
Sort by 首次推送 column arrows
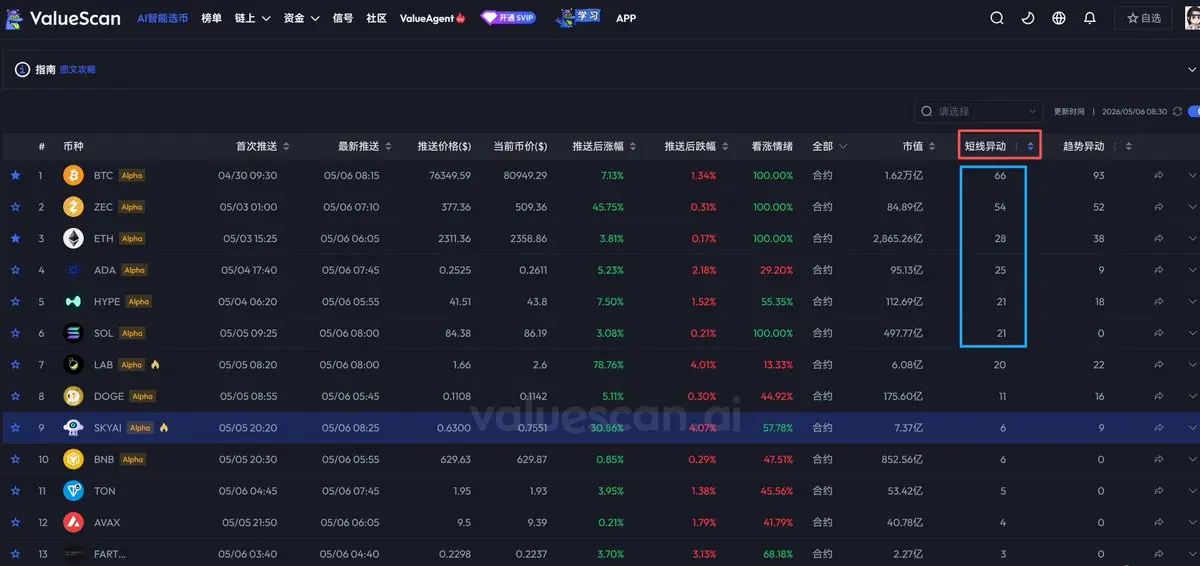click(287, 146)
